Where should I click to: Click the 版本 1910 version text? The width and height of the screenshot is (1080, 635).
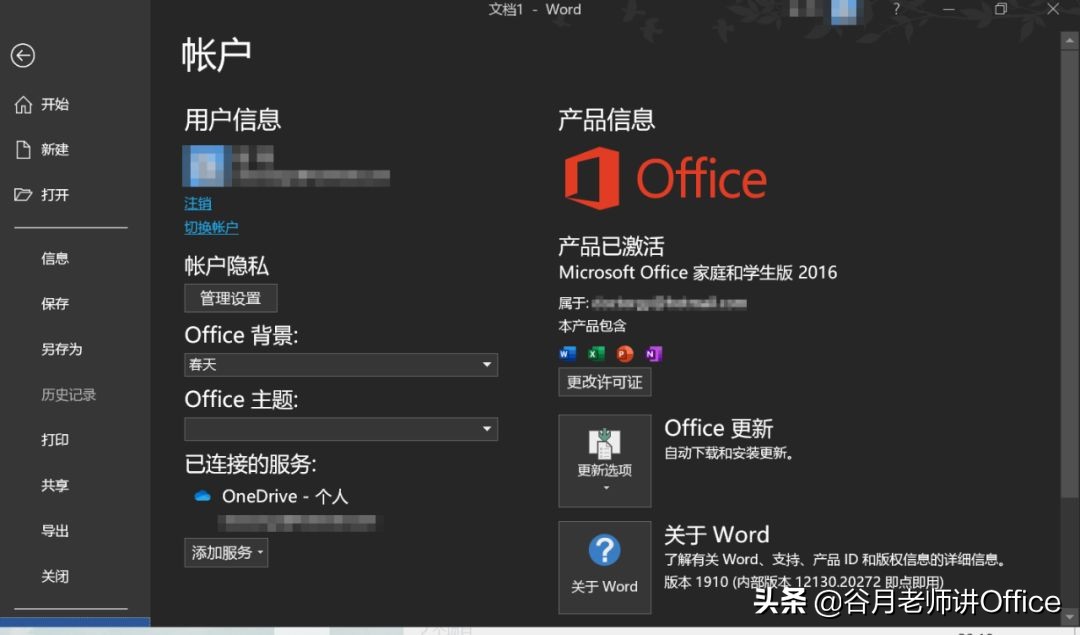[804, 582]
